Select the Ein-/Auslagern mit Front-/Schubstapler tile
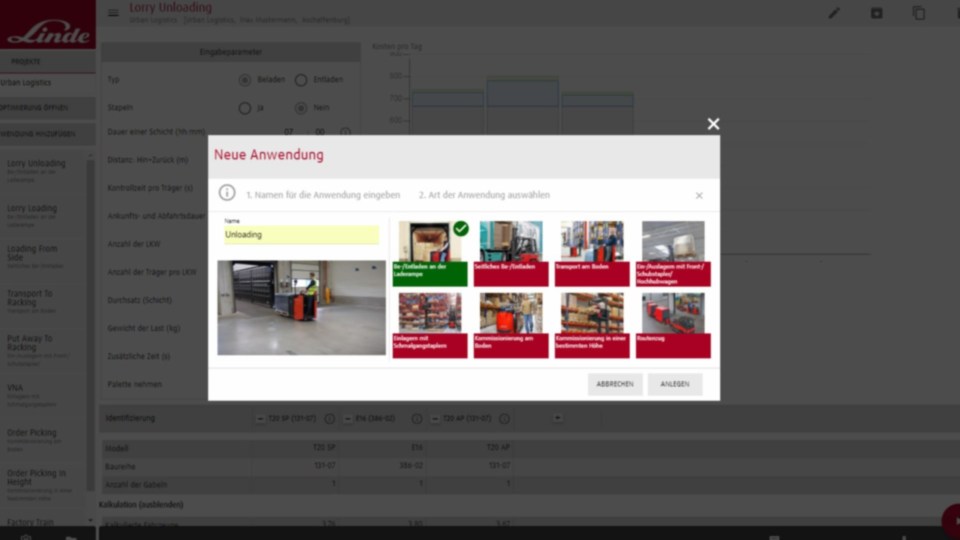The width and height of the screenshot is (960, 540). click(x=673, y=253)
